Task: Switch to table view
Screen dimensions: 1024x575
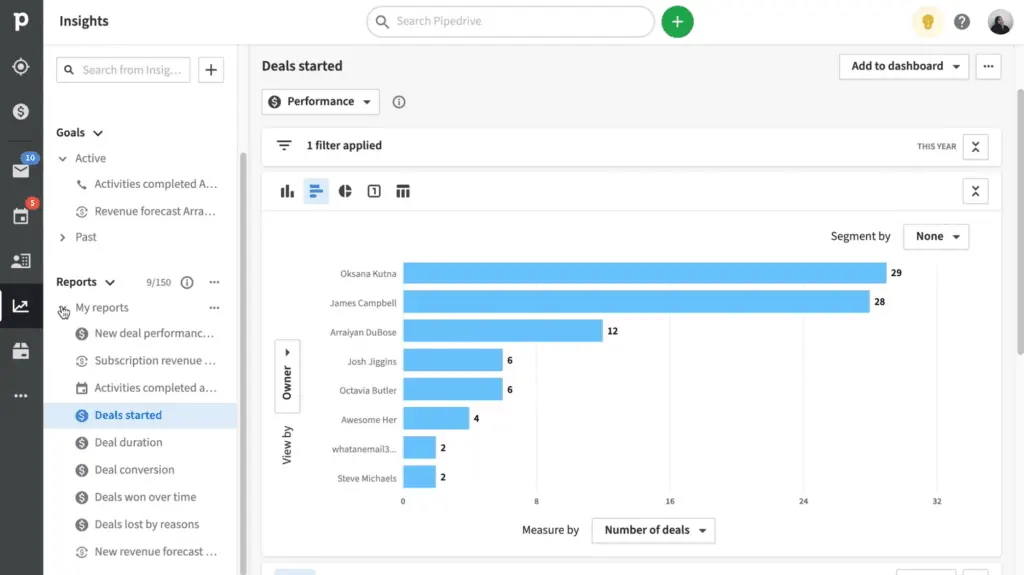Action: [403, 191]
